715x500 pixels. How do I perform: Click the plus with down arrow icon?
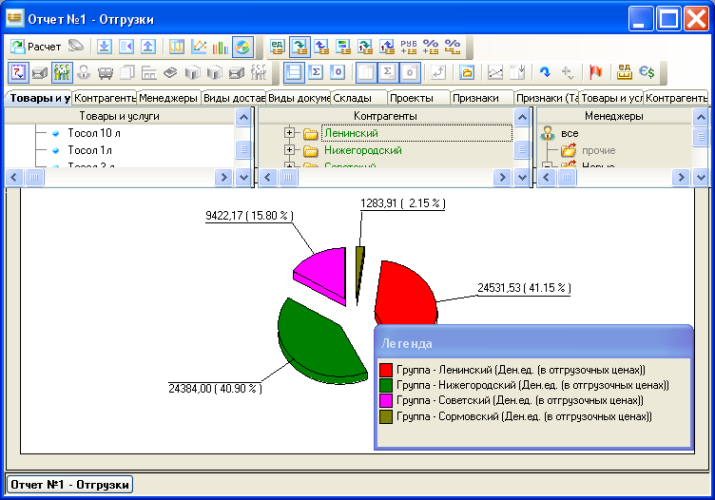click(x=568, y=72)
